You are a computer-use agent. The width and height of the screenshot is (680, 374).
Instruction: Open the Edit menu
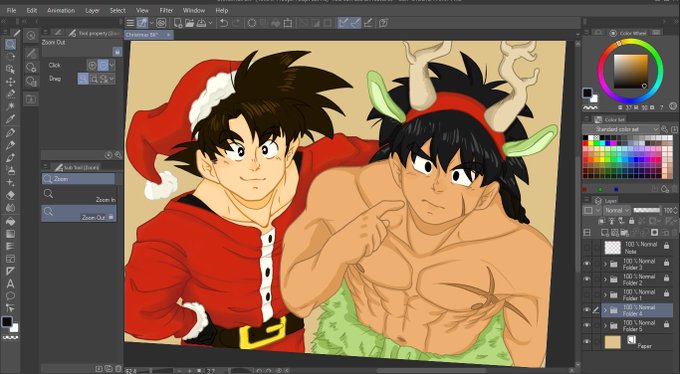click(32, 10)
